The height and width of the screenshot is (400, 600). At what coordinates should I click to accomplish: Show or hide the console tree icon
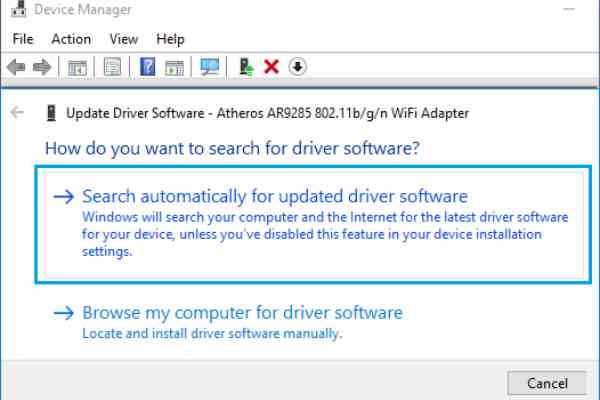point(77,67)
